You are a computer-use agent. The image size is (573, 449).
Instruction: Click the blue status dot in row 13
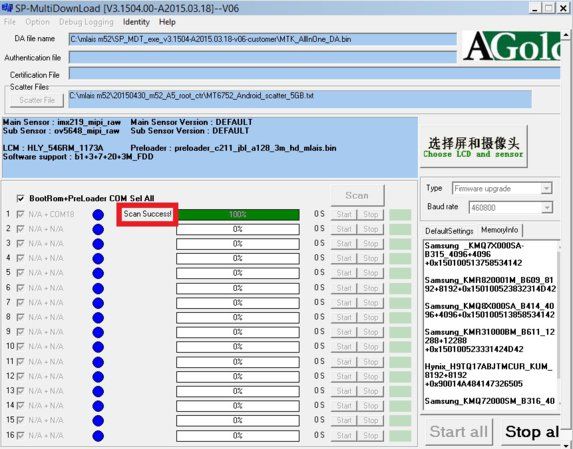click(98, 391)
